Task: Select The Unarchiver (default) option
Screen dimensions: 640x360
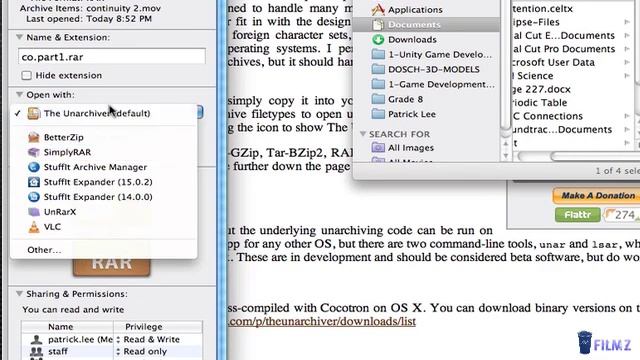Action: [x=104, y=113]
